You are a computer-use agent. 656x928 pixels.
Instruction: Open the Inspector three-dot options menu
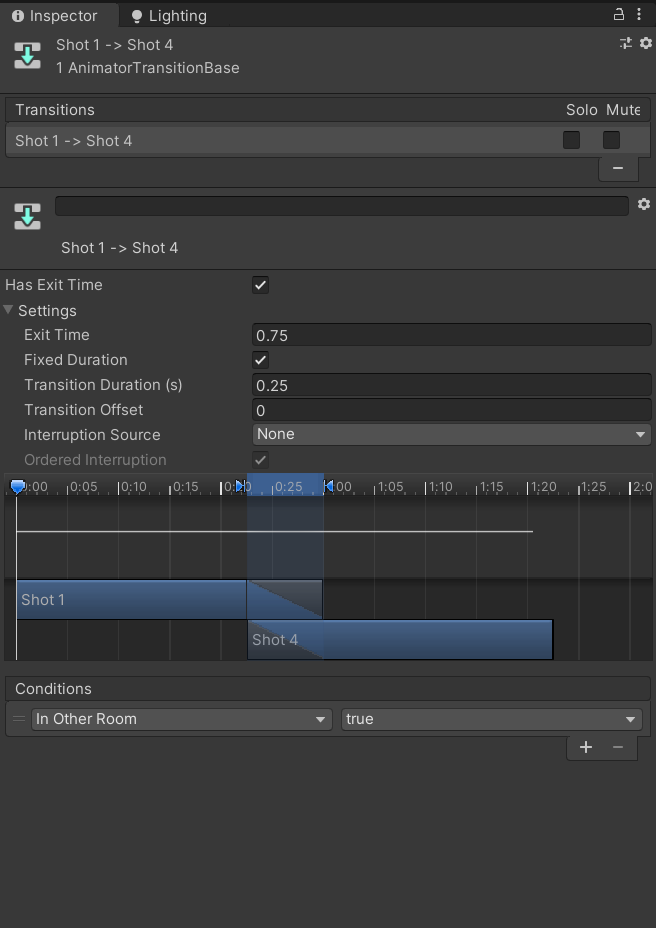(640, 15)
